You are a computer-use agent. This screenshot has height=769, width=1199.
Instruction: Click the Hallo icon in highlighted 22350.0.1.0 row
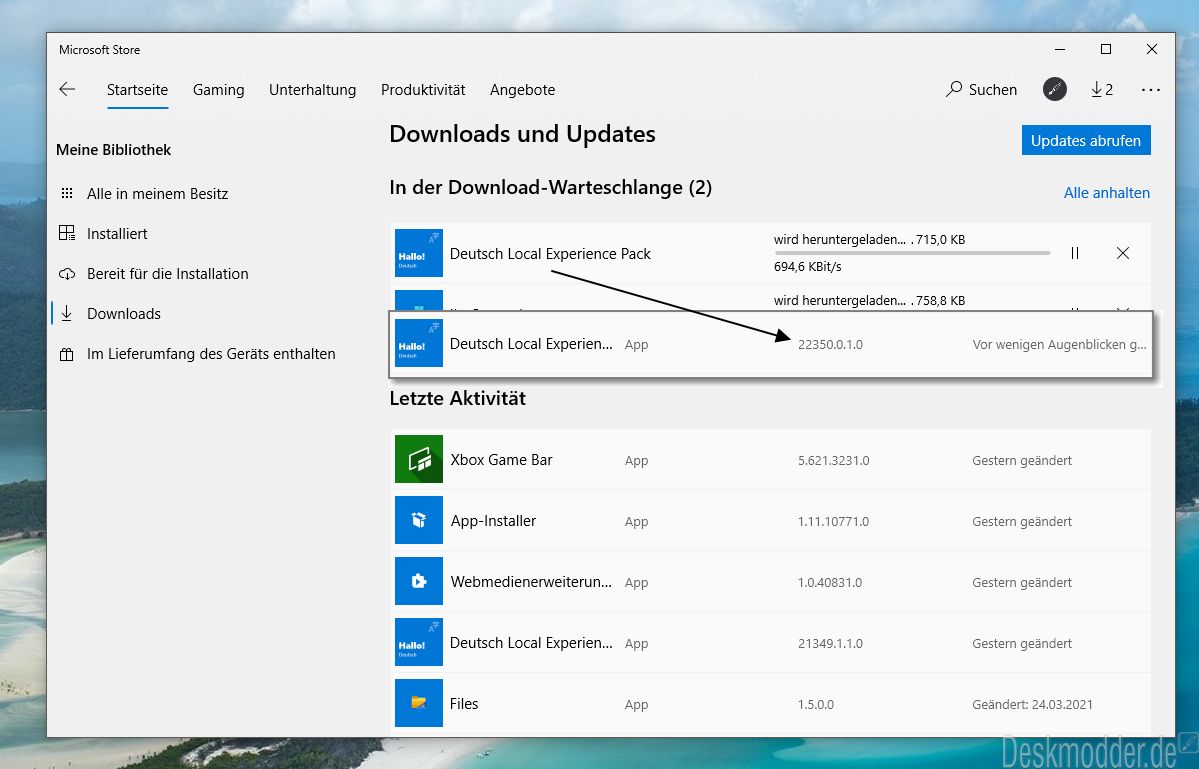pyautogui.click(x=418, y=343)
